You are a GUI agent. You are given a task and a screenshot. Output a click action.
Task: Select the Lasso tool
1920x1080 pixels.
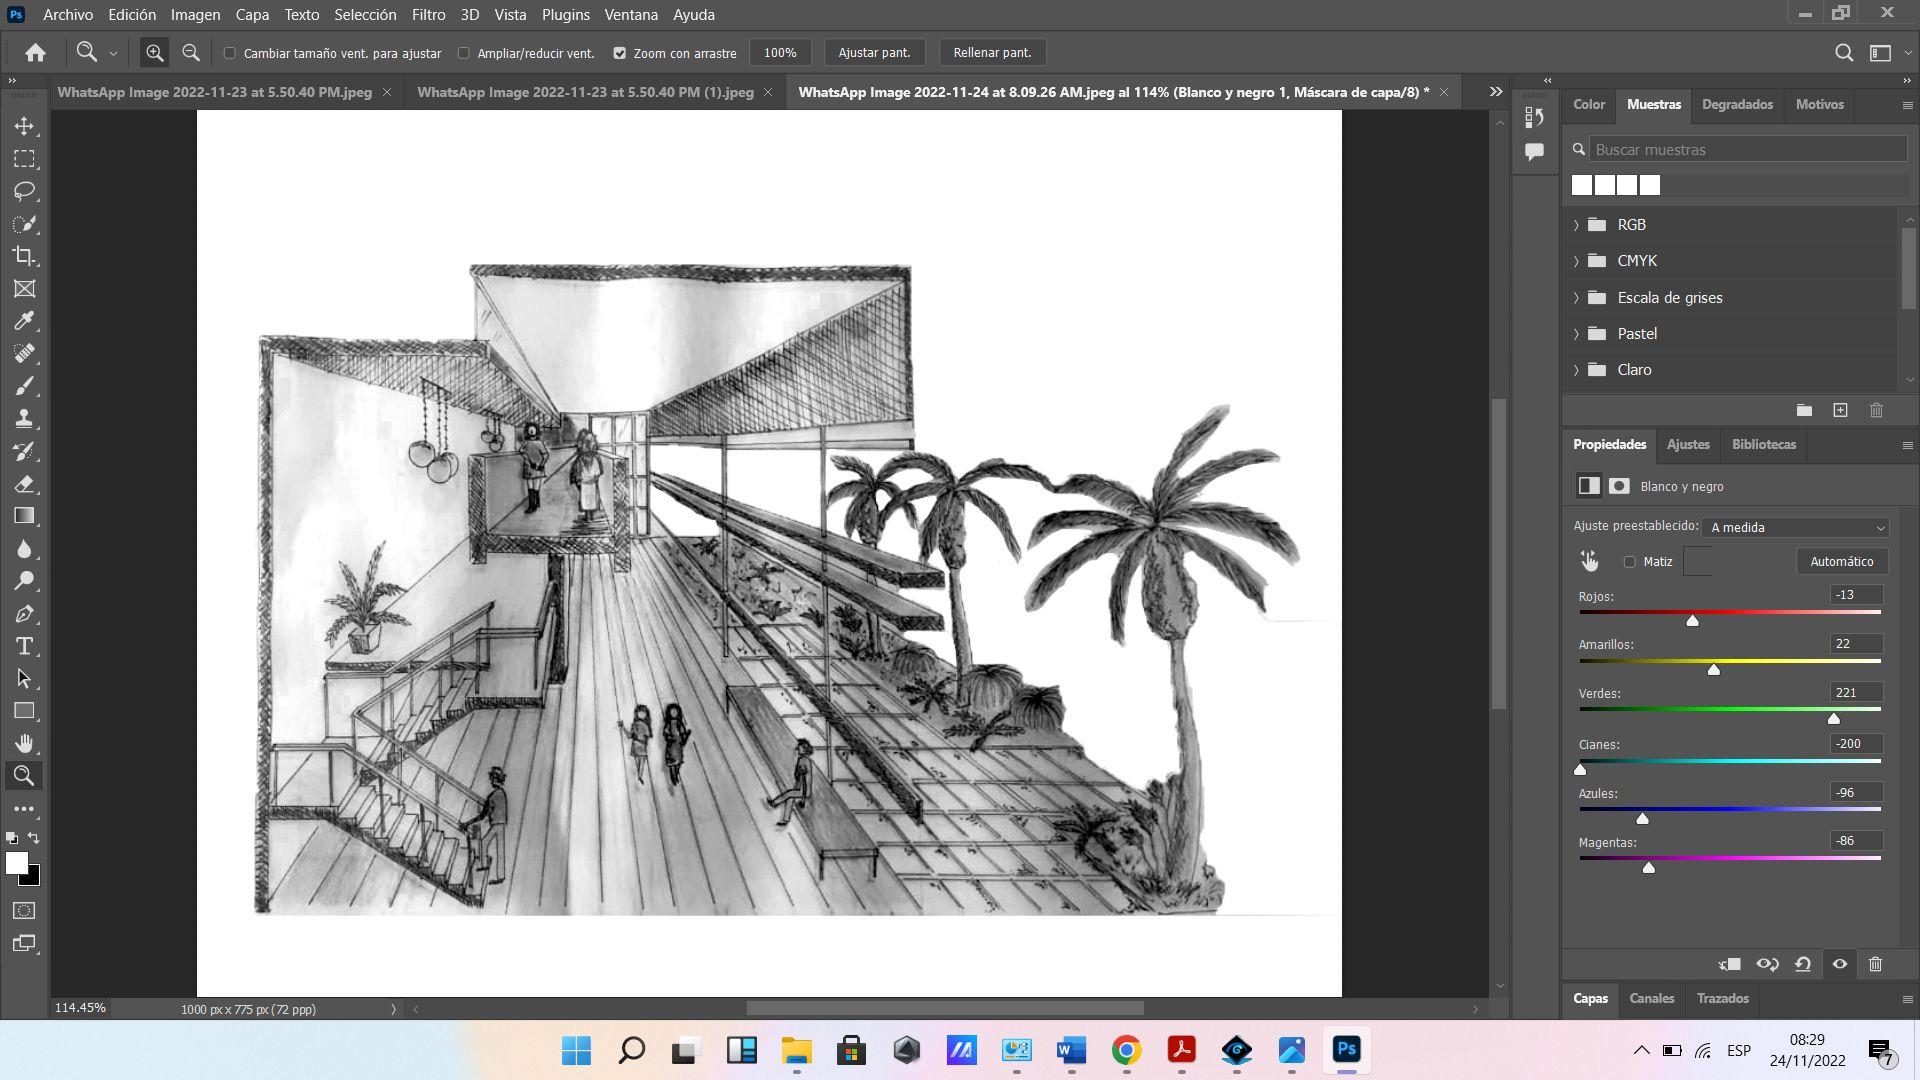[x=24, y=191]
